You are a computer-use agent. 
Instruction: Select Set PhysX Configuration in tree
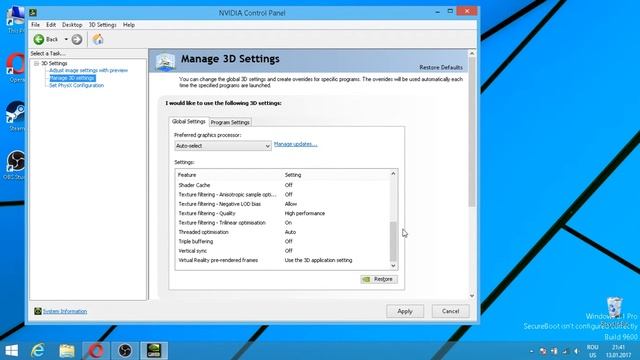(x=76, y=85)
